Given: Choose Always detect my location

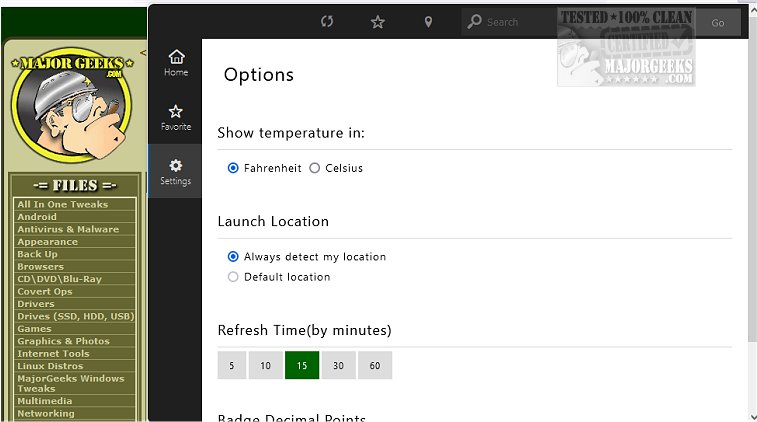Looking at the screenshot, I should [x=234, y=257].
